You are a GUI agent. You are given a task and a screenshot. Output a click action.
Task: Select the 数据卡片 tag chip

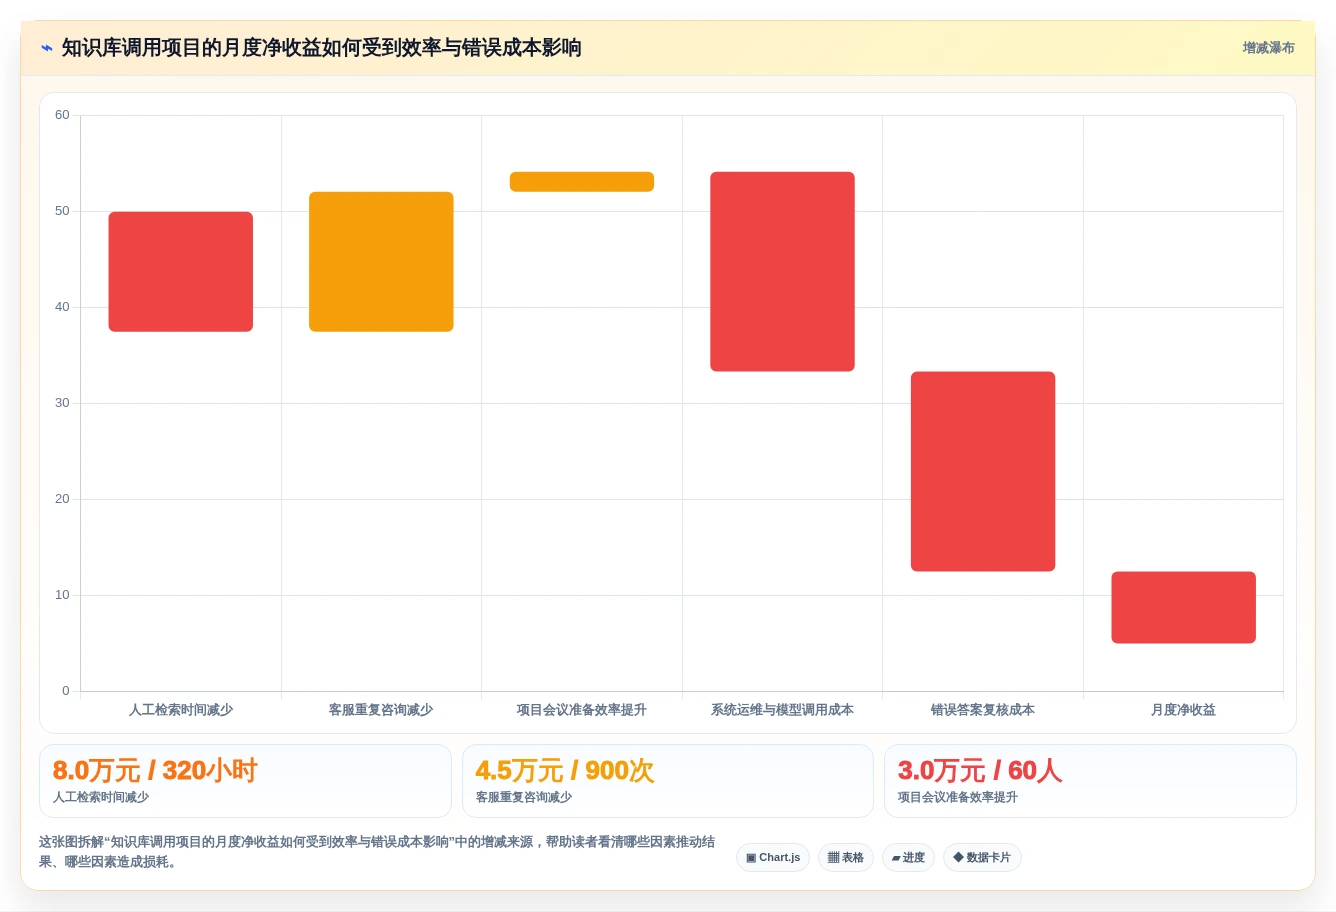[982, 858]
